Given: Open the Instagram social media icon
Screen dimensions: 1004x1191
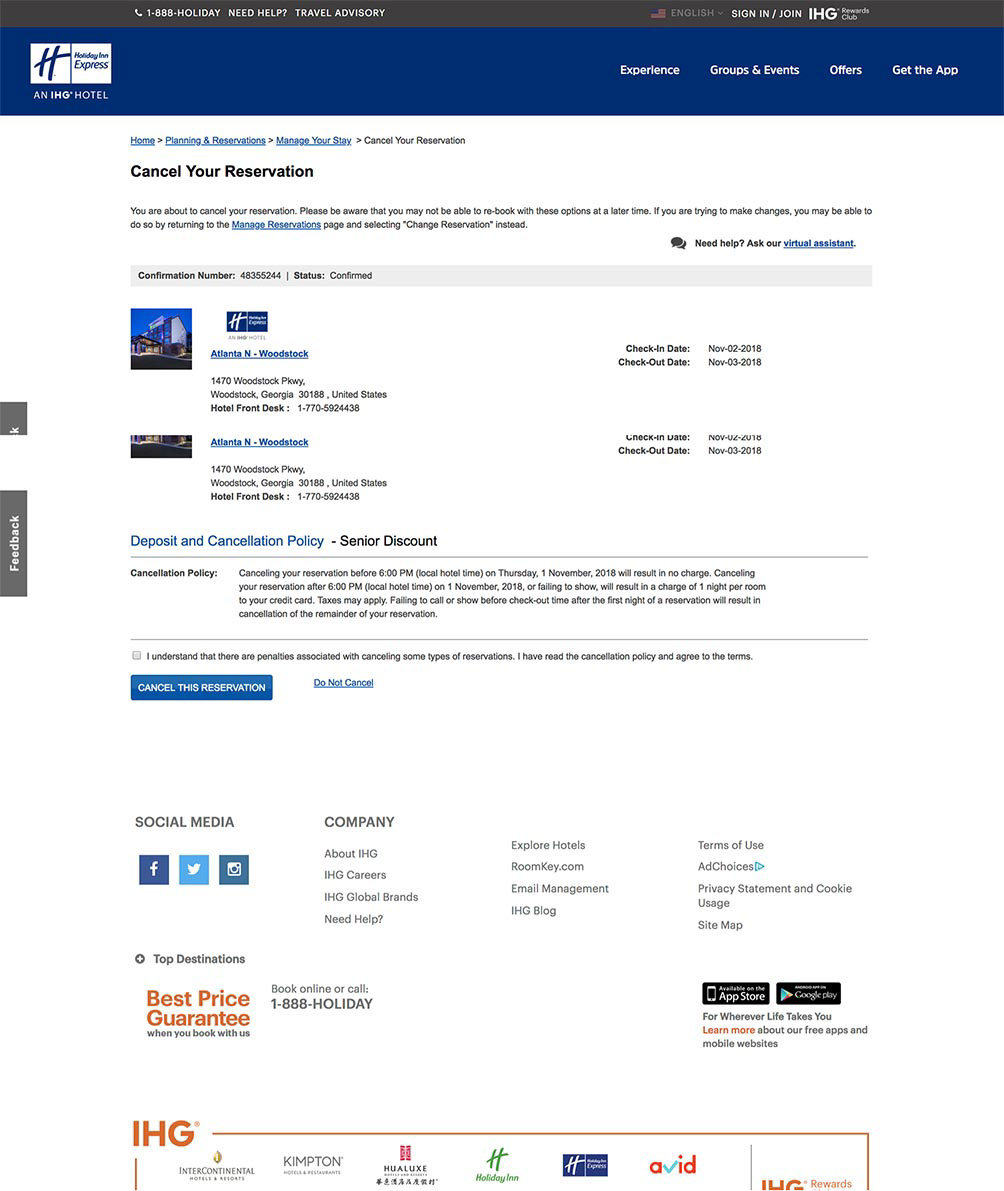Looking at the screenshot, I should click(x=234, y=869).
